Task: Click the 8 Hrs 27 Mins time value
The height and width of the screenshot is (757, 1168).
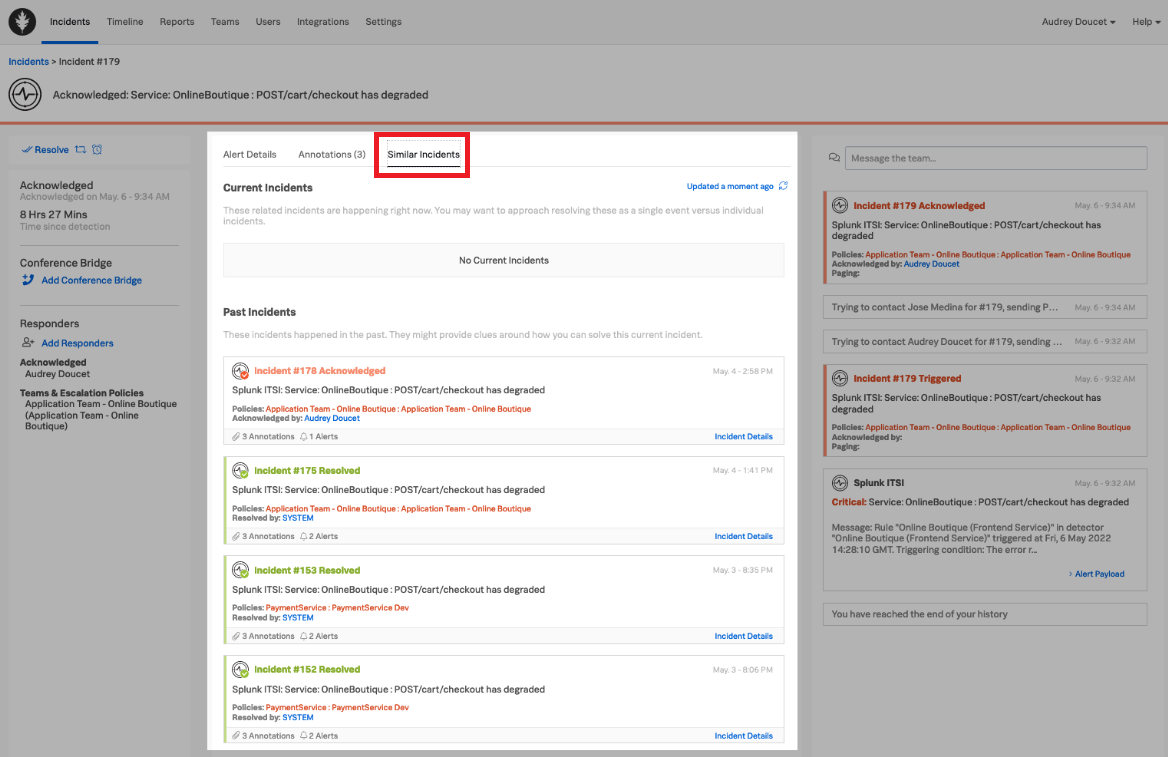Action: pyautogui.click(x=54, y=215)
